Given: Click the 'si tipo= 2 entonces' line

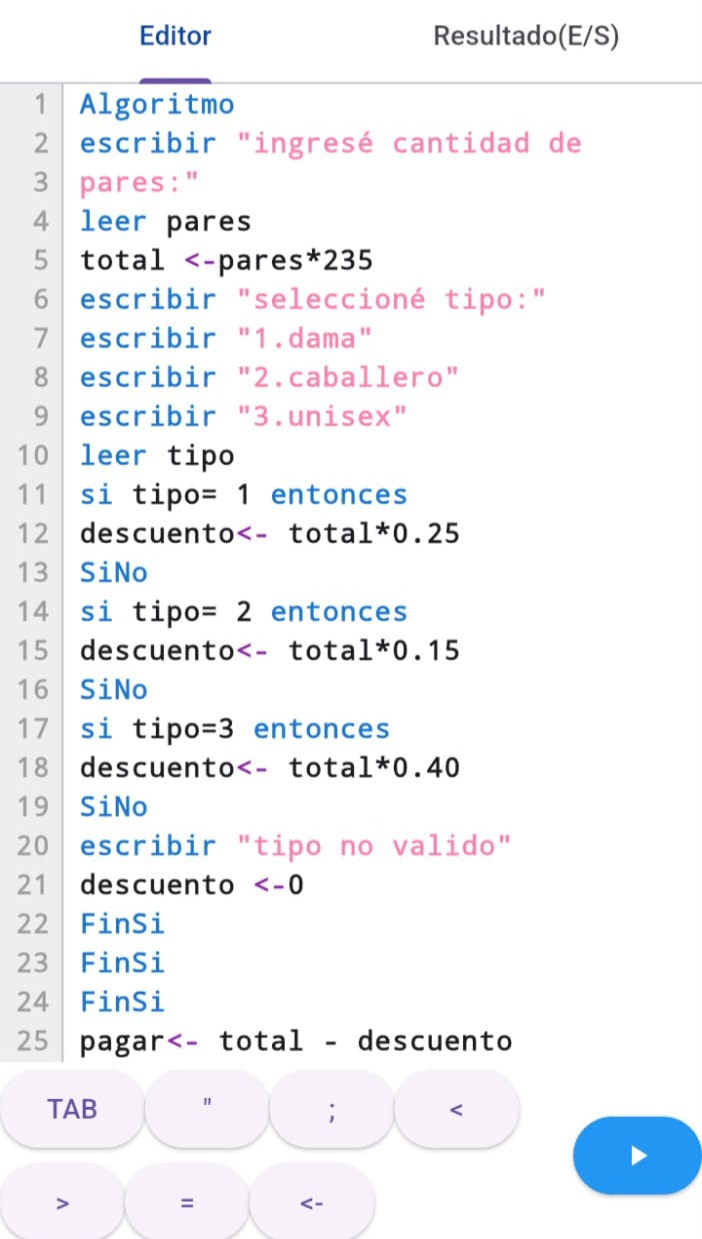Looking at the screenshot, I should pos(244,611).
